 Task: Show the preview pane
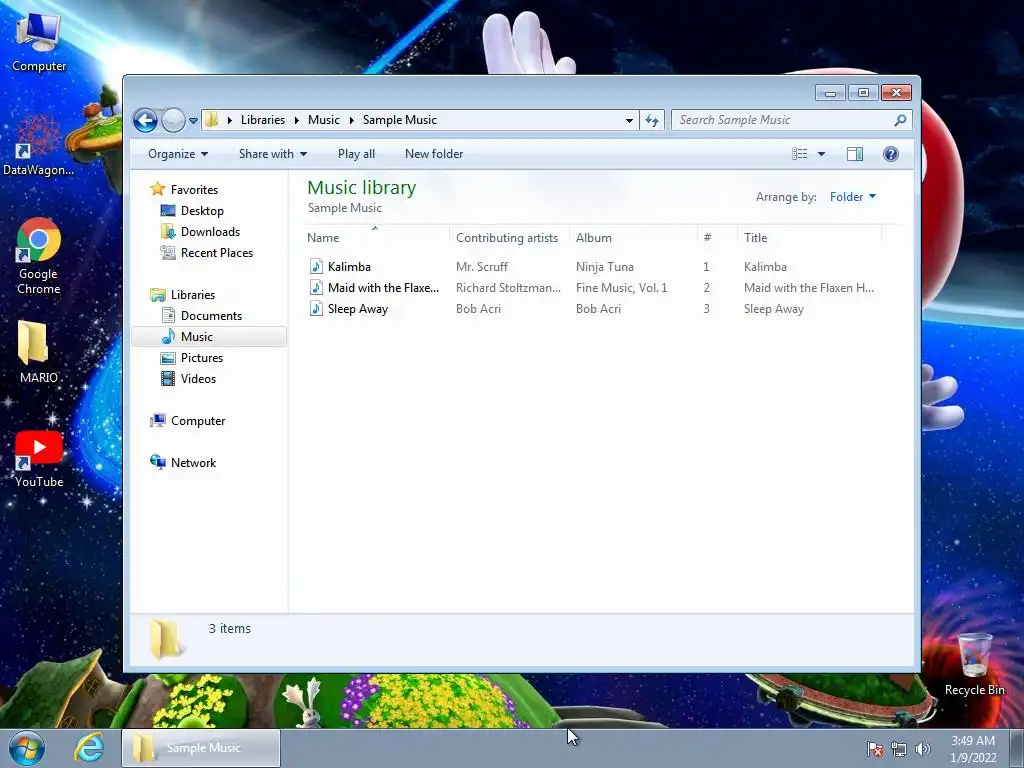855,154
